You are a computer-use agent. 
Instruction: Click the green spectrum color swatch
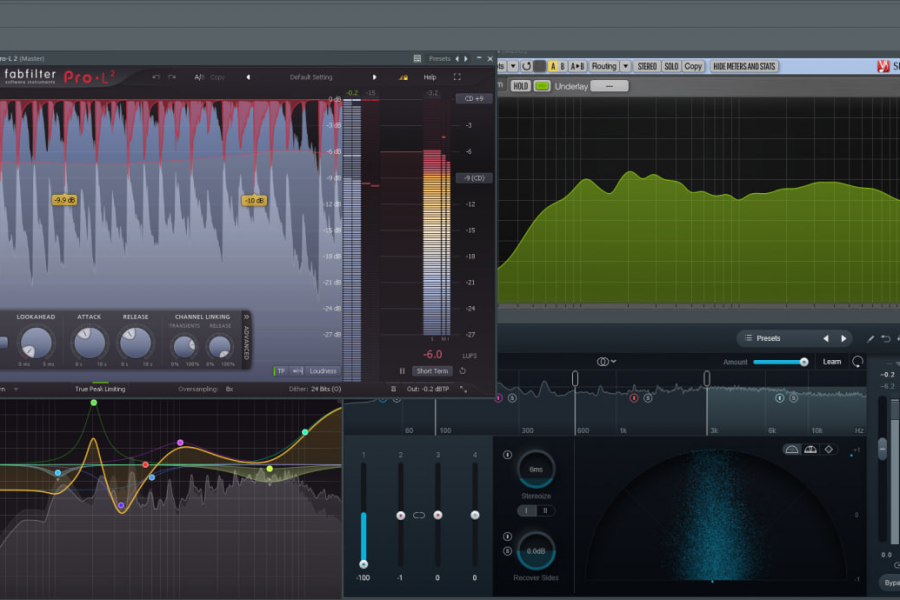[542, 86]
